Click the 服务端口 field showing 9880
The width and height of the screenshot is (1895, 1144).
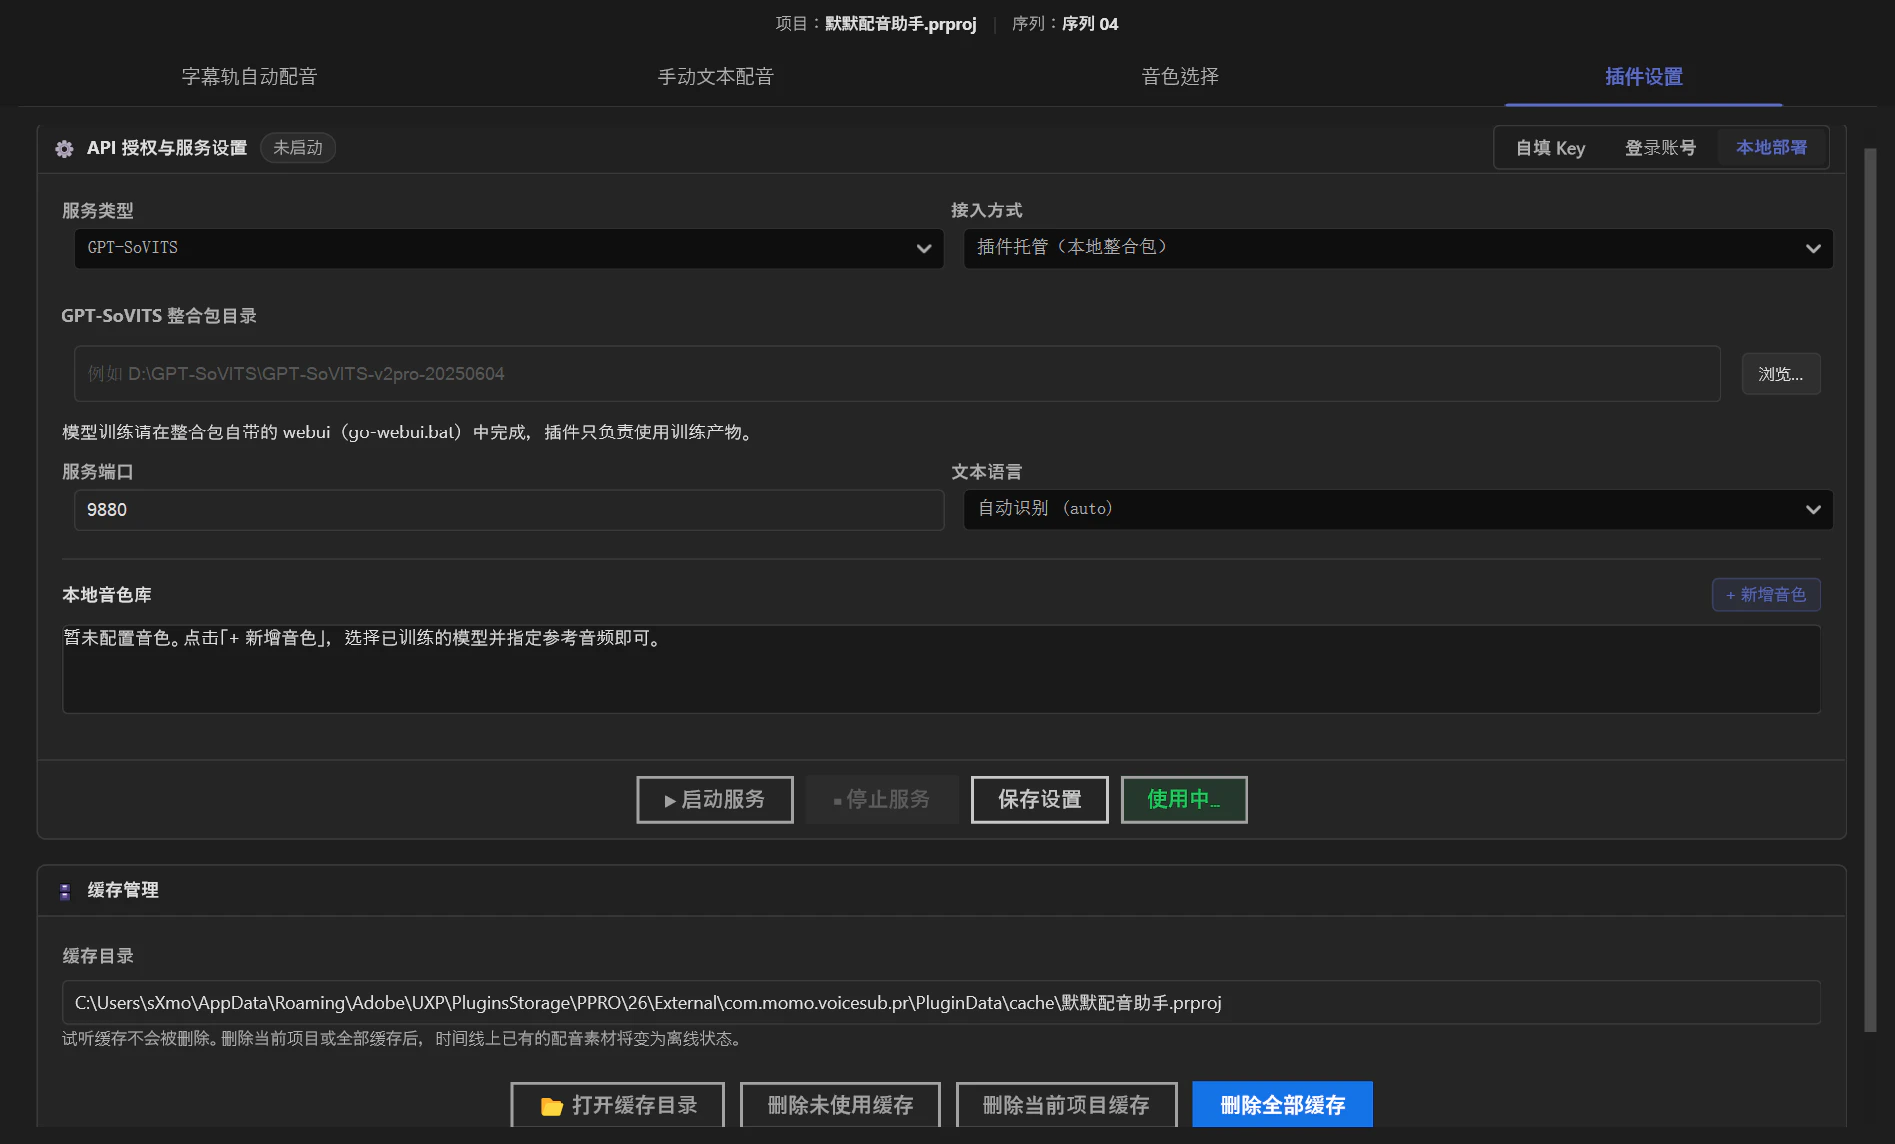tap(508, 510)
